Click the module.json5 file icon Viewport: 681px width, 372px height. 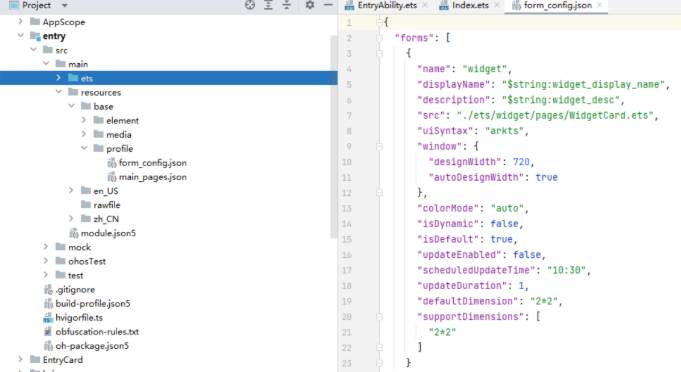pyautogui.click(x=73, y=233)
